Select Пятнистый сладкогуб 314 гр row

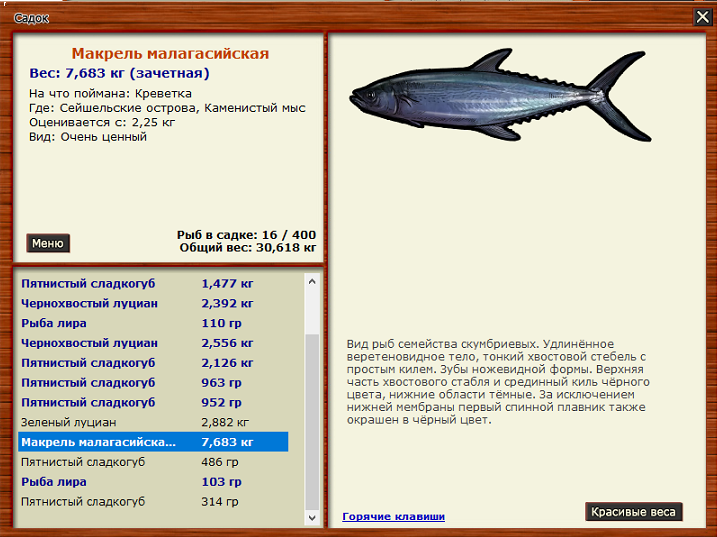coord(153,502)
